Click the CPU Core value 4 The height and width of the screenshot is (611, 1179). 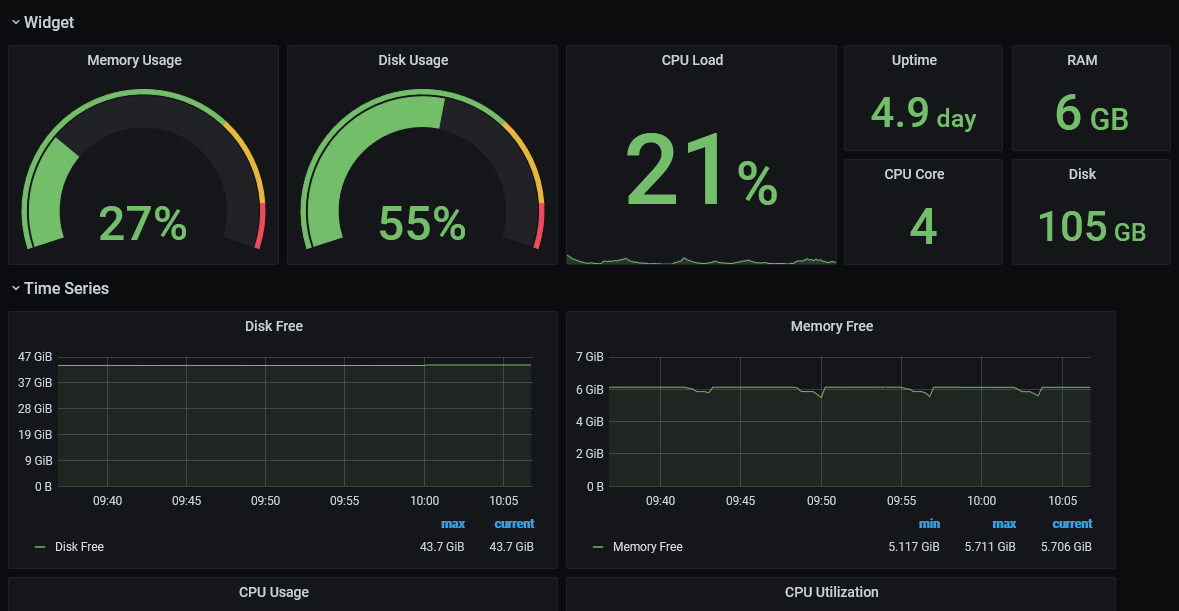[923, 226]
